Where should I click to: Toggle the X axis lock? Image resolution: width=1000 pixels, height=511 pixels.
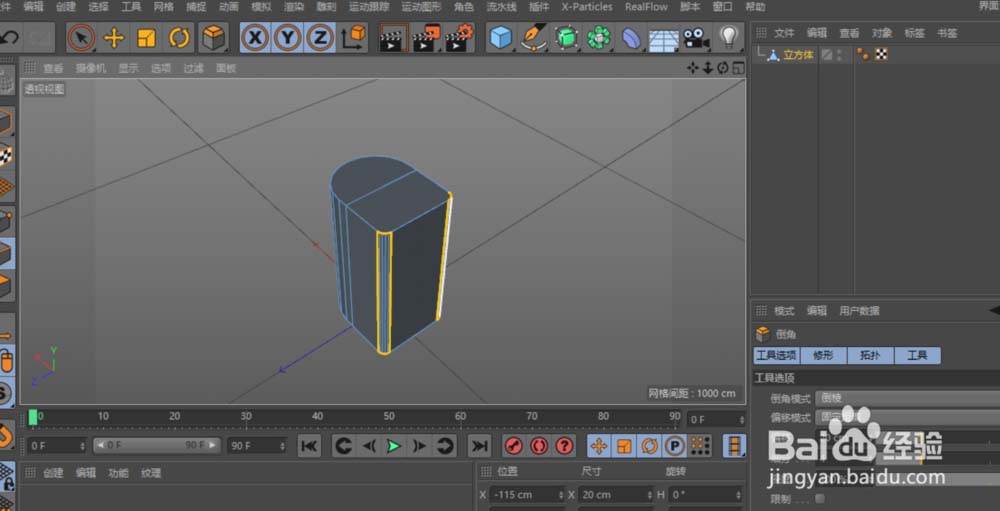coord(256,38)
